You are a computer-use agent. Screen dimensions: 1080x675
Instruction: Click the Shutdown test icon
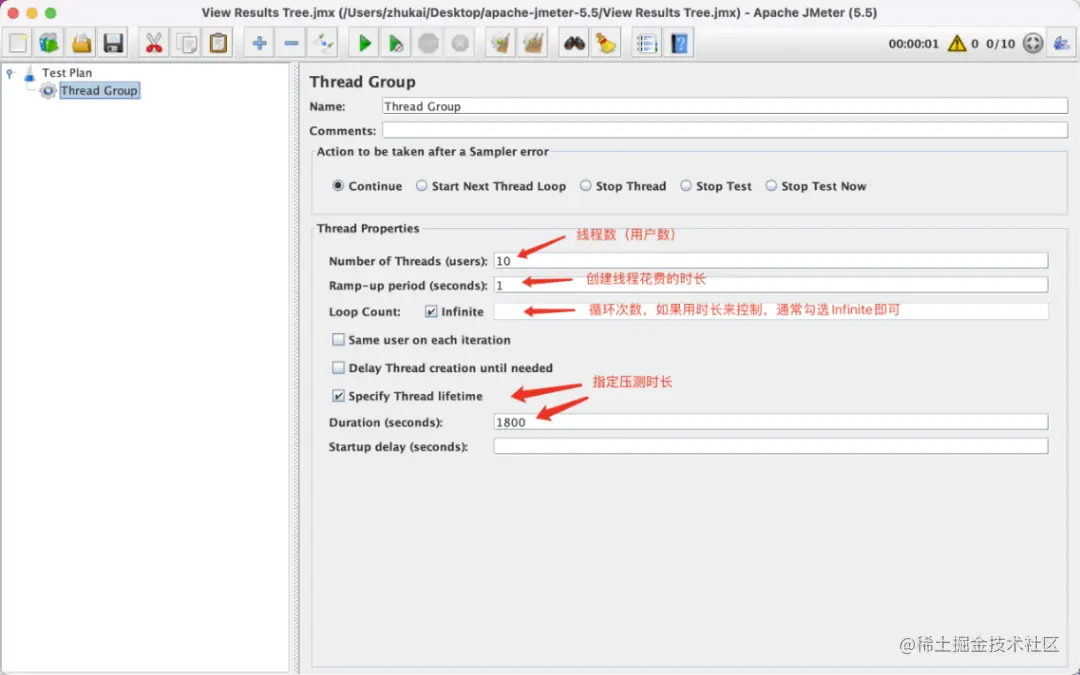[459, 43]
